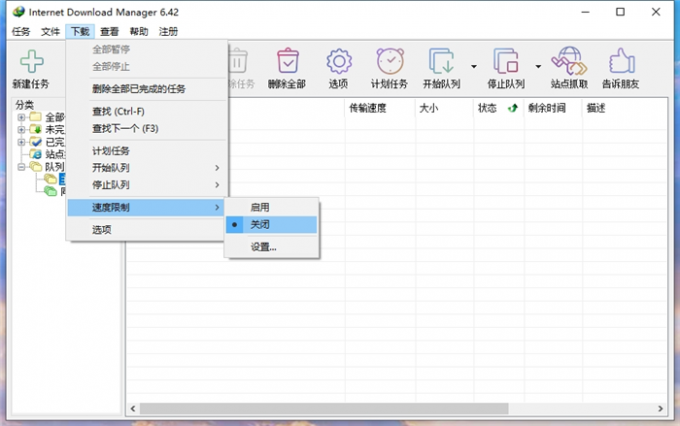Collapse the 队列 tree node
680x426 pixels.
click(x=22, y=167)
